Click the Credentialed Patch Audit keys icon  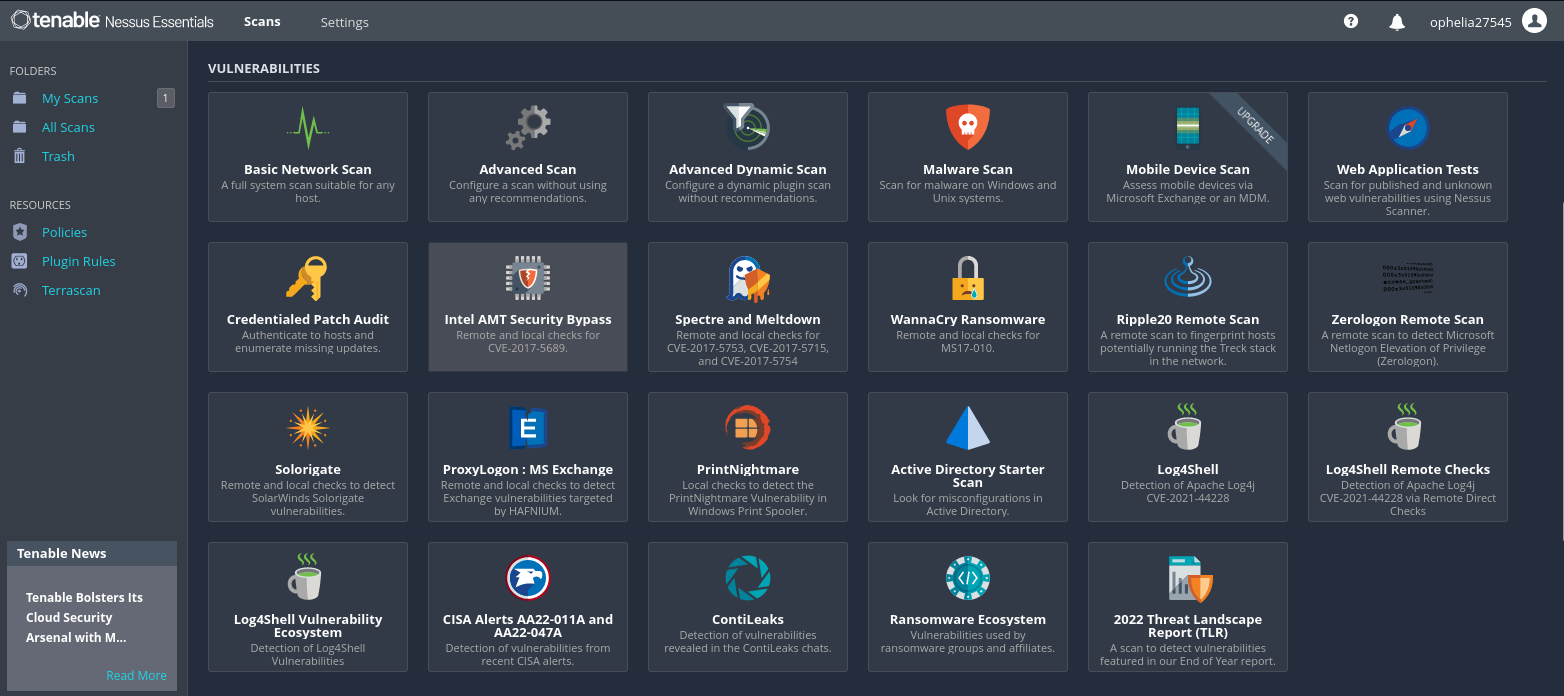pyautogui.click(x=307, y=278)
